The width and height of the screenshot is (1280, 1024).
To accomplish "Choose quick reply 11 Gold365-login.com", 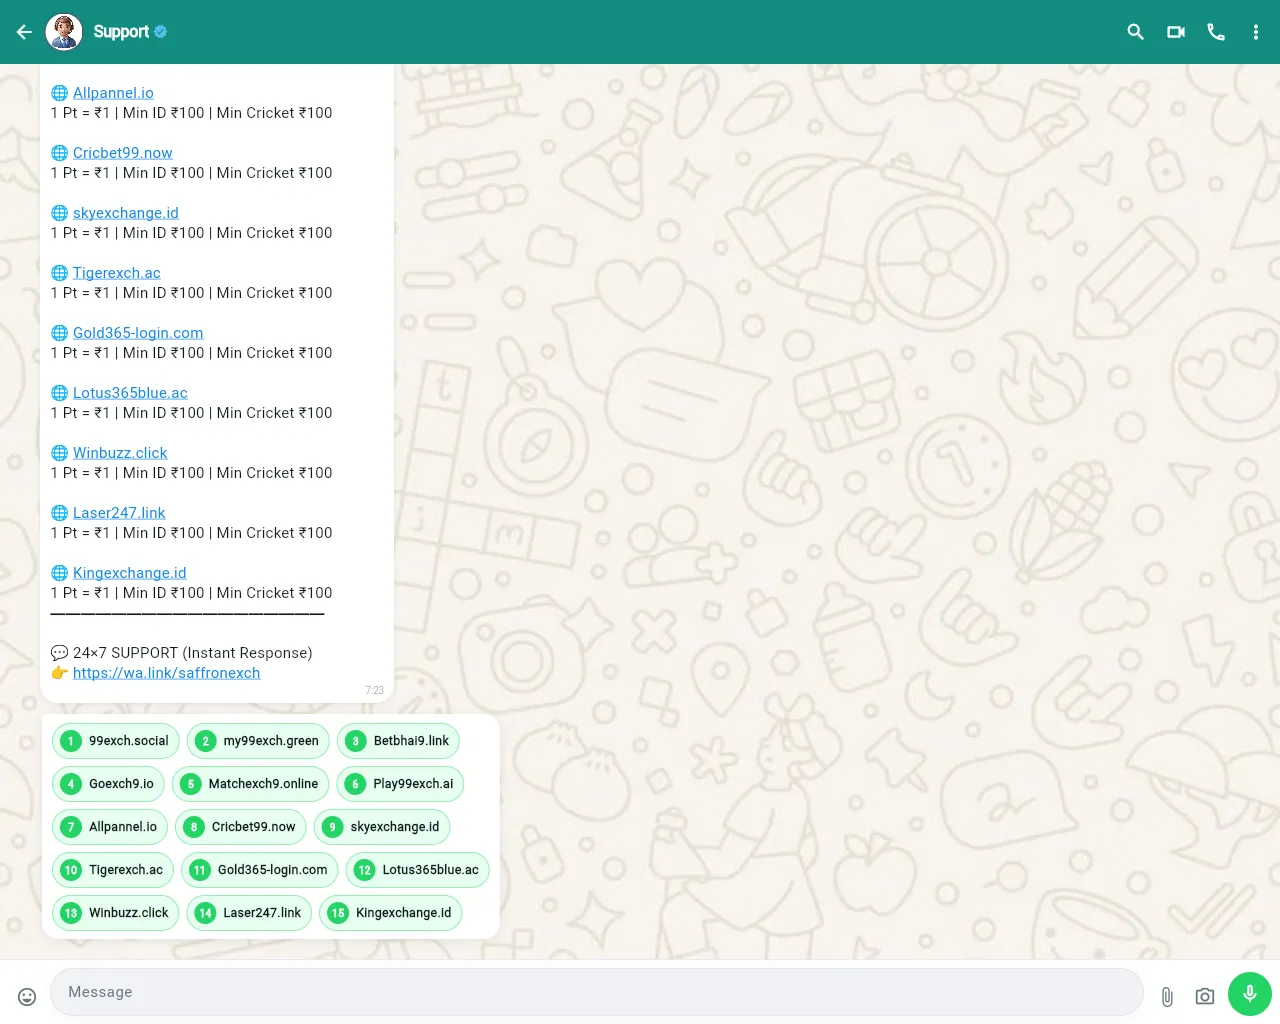I will tap(259, 870).
